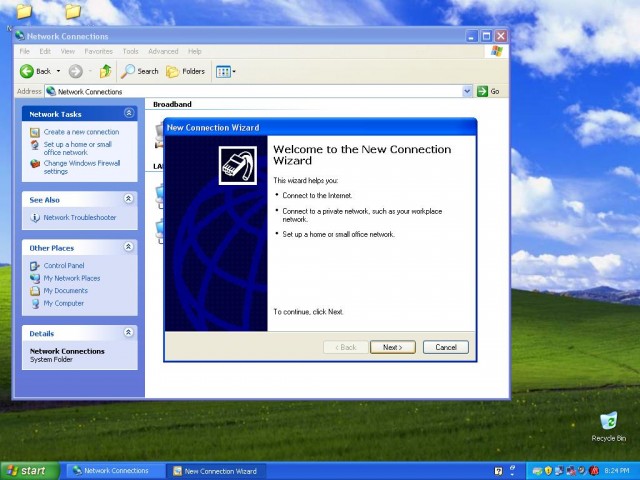Open the Advanced menu

[163, 51]
